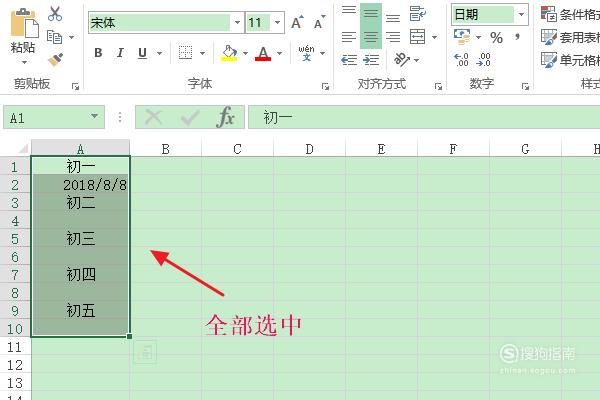The height and width of the screenshot is (400, 600).
Task: Open the font size dropdown 11
Action: pos(278,22)
